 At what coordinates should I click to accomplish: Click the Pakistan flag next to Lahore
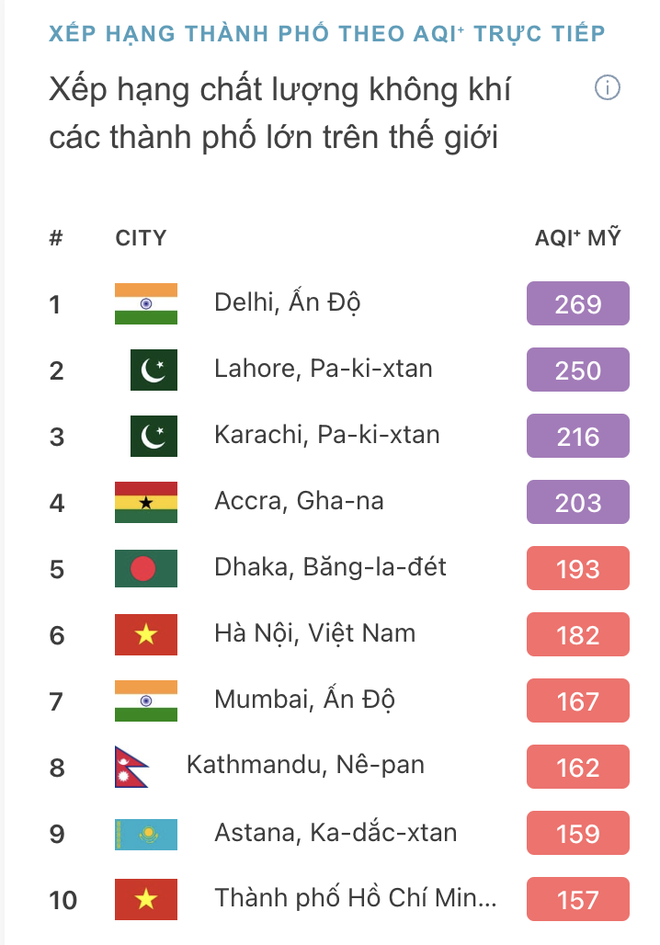tap(154, 370)
